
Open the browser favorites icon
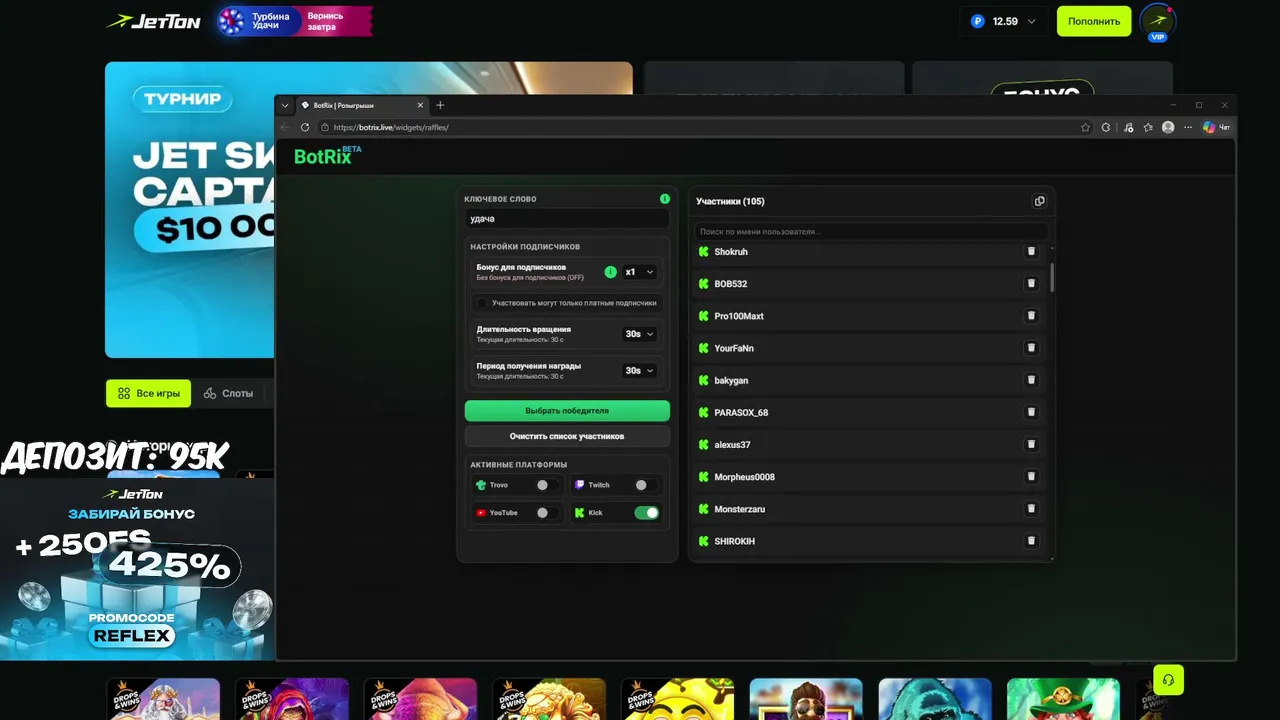click(1148, 127)
